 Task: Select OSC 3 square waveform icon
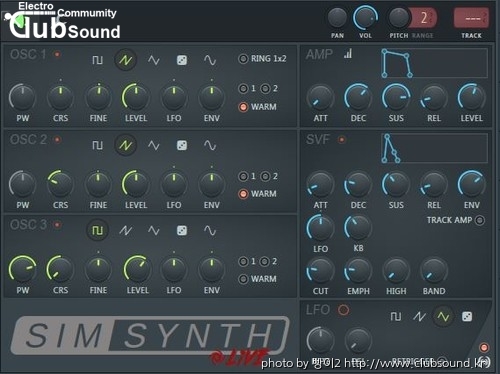[97, 230]
